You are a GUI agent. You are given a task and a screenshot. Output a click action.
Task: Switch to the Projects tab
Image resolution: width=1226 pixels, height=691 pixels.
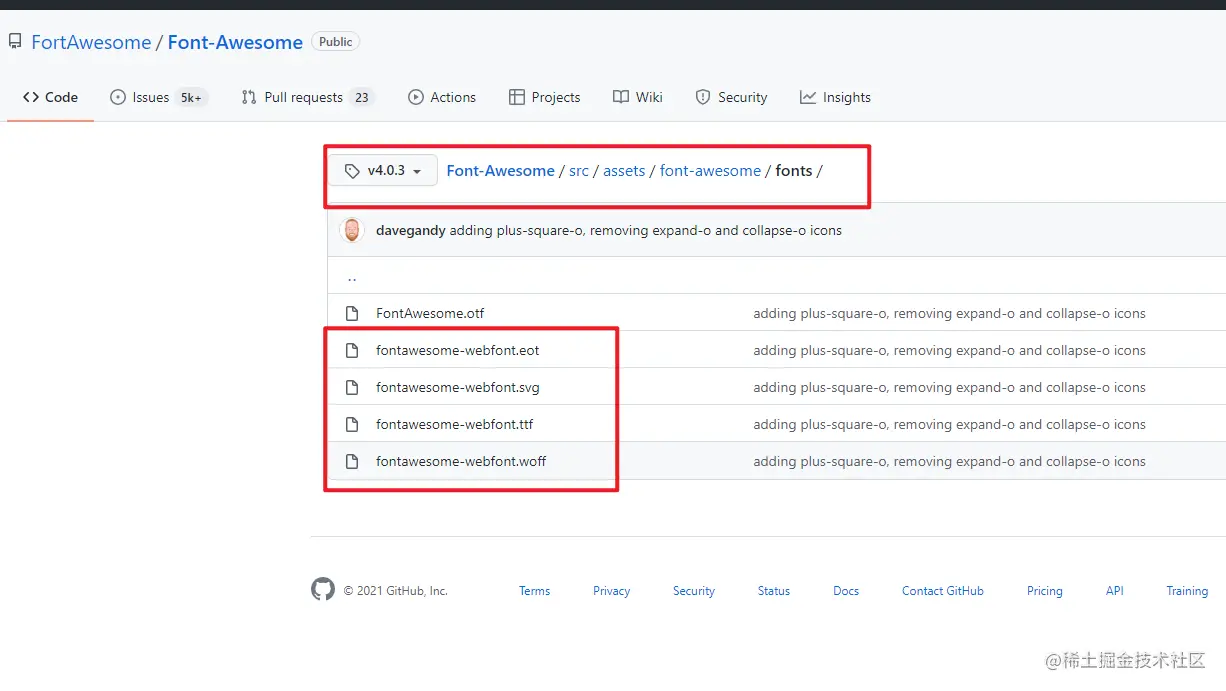(x=545, y=97)
